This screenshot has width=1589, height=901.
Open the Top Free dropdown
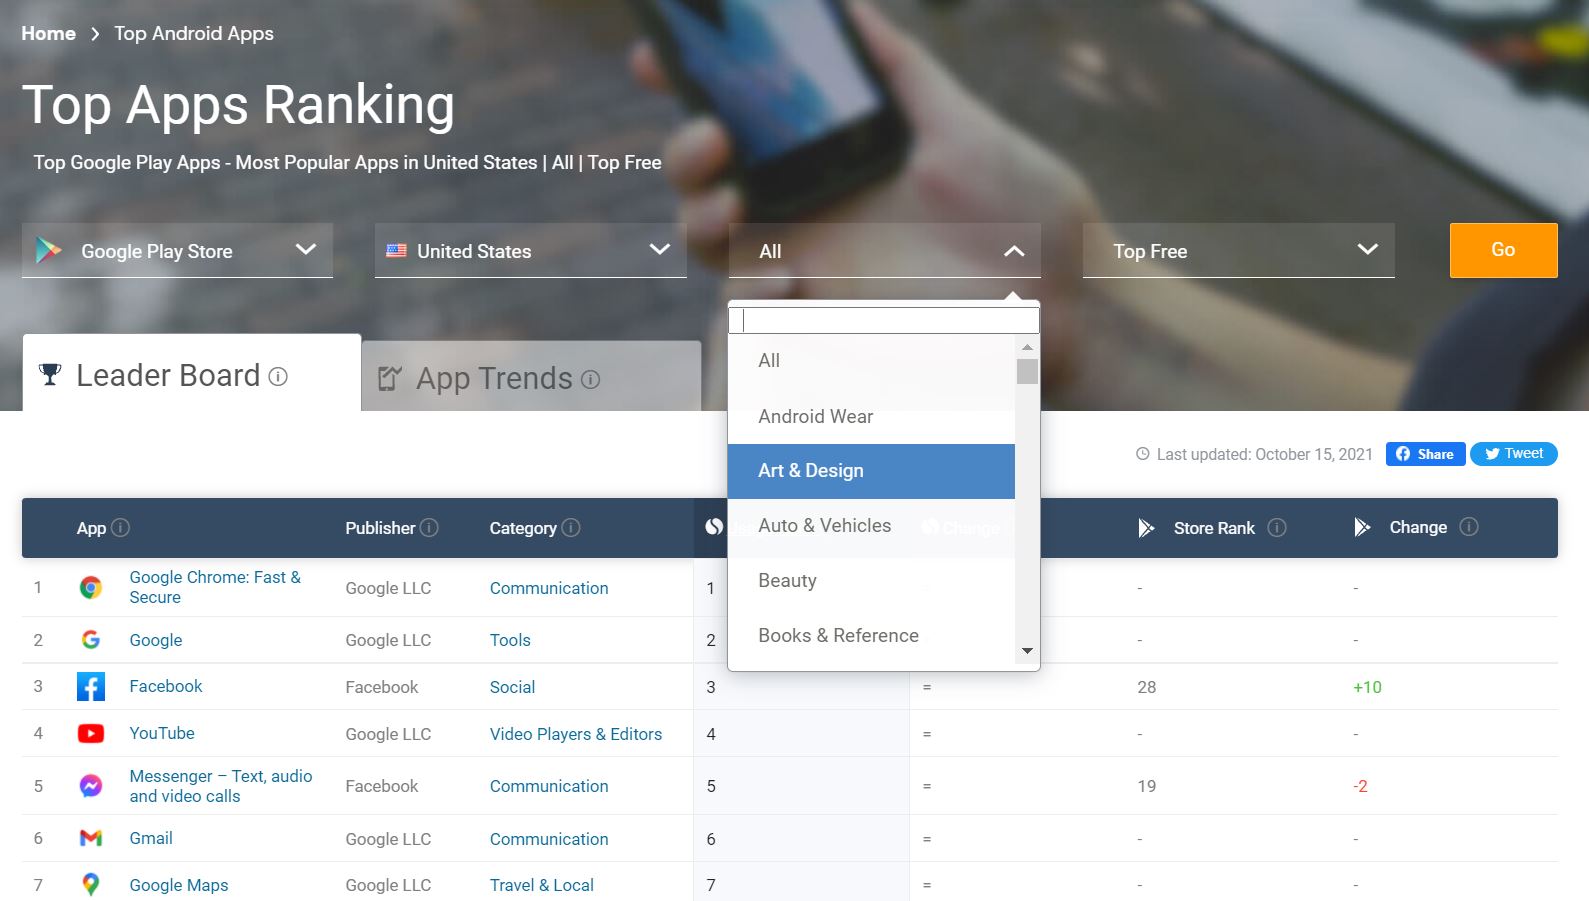[1239, 250]
